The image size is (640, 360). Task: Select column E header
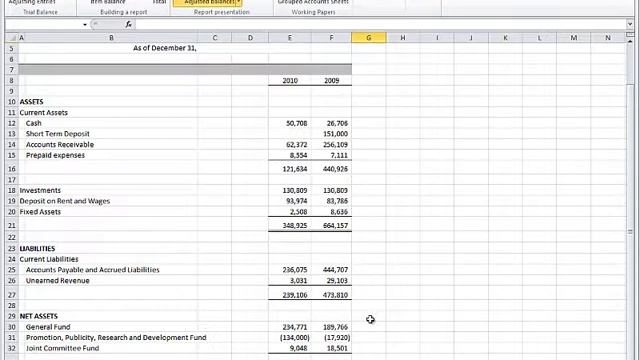(290, 38)
